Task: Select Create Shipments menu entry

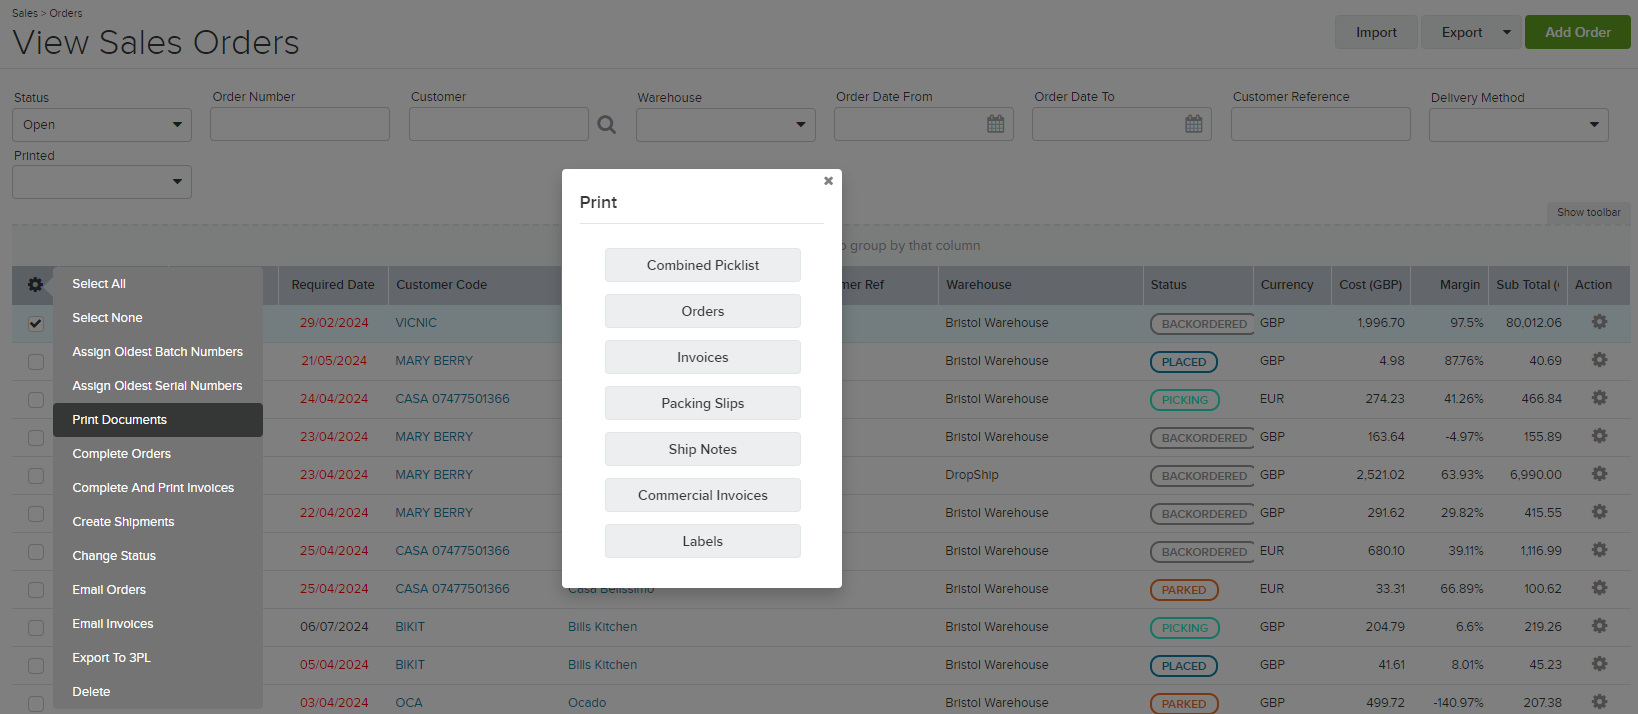Action: pyautogui.click(x=158, y=522)
